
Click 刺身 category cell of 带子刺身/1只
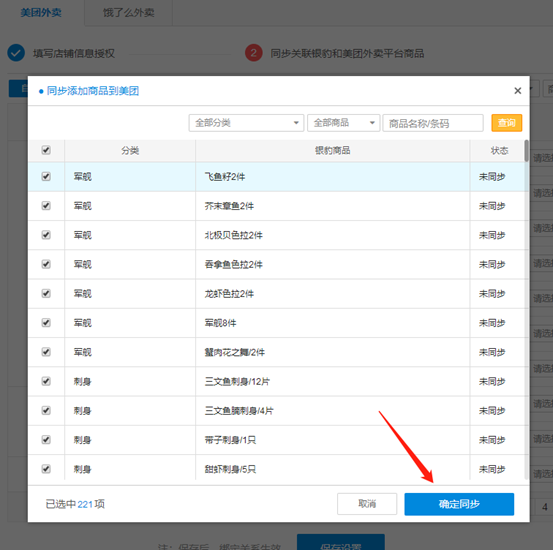click(130, 440)
